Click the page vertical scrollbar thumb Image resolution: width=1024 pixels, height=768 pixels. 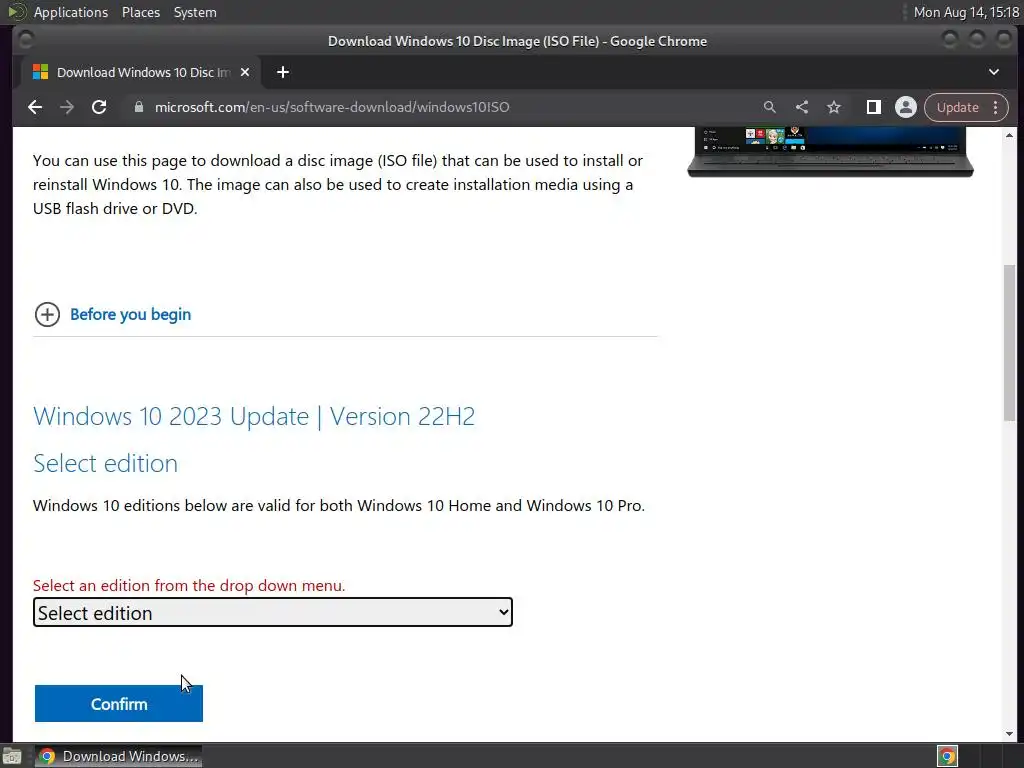(1010, 343)
